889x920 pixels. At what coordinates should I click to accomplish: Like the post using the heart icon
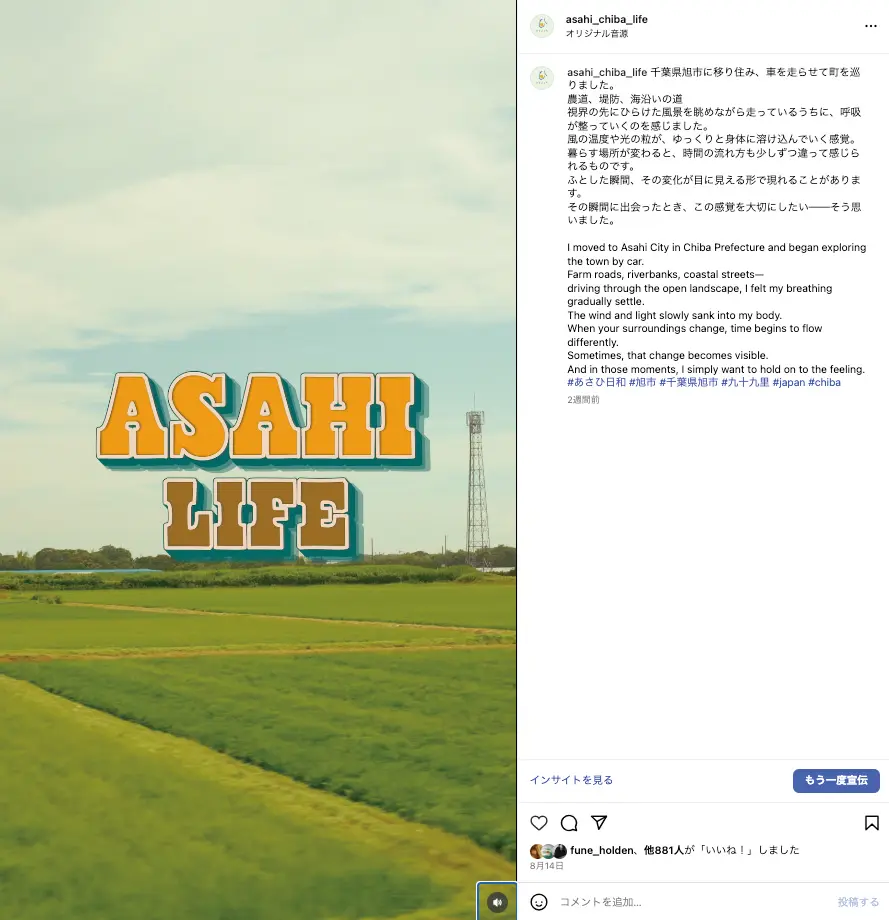click(539, 822)
